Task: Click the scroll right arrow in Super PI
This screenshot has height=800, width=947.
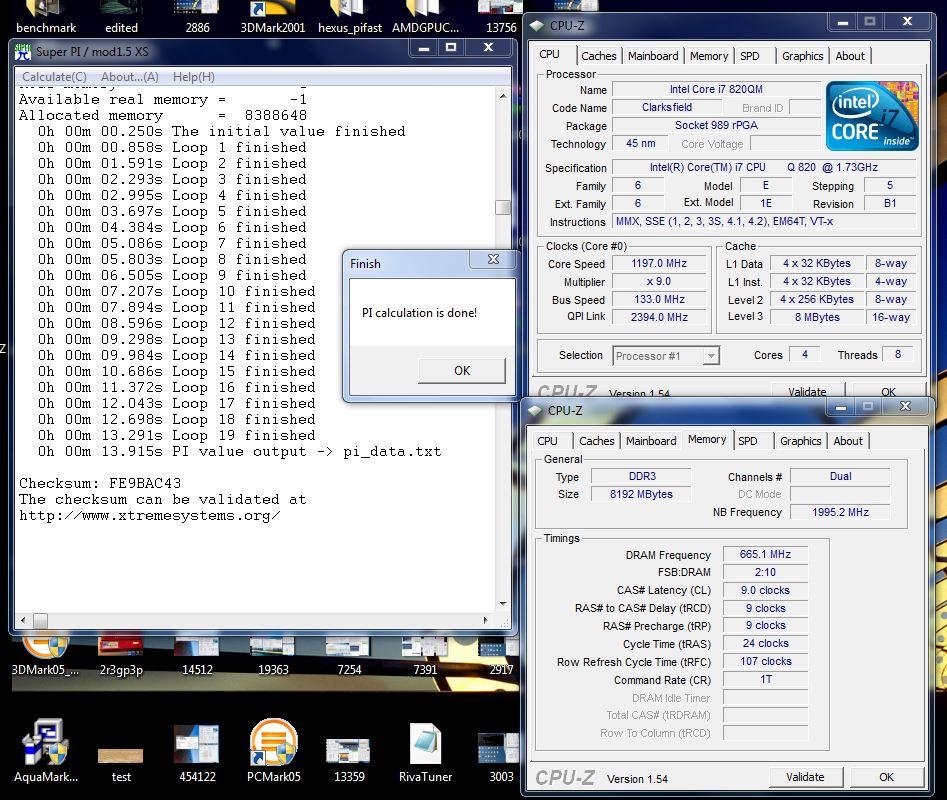Action: (486, 620)
